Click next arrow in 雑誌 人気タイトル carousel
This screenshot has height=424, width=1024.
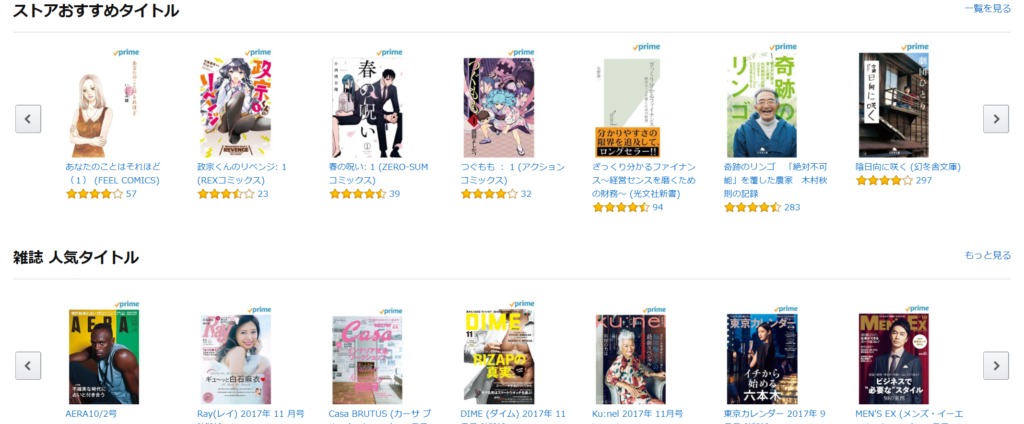(995, 365)
